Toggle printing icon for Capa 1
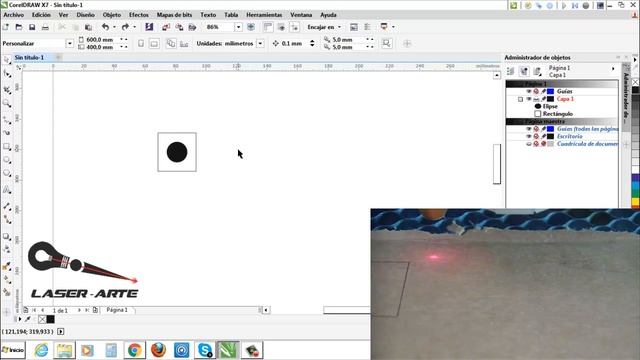The image size is (640, 360). pyautogui.click(x=536, y=99)
